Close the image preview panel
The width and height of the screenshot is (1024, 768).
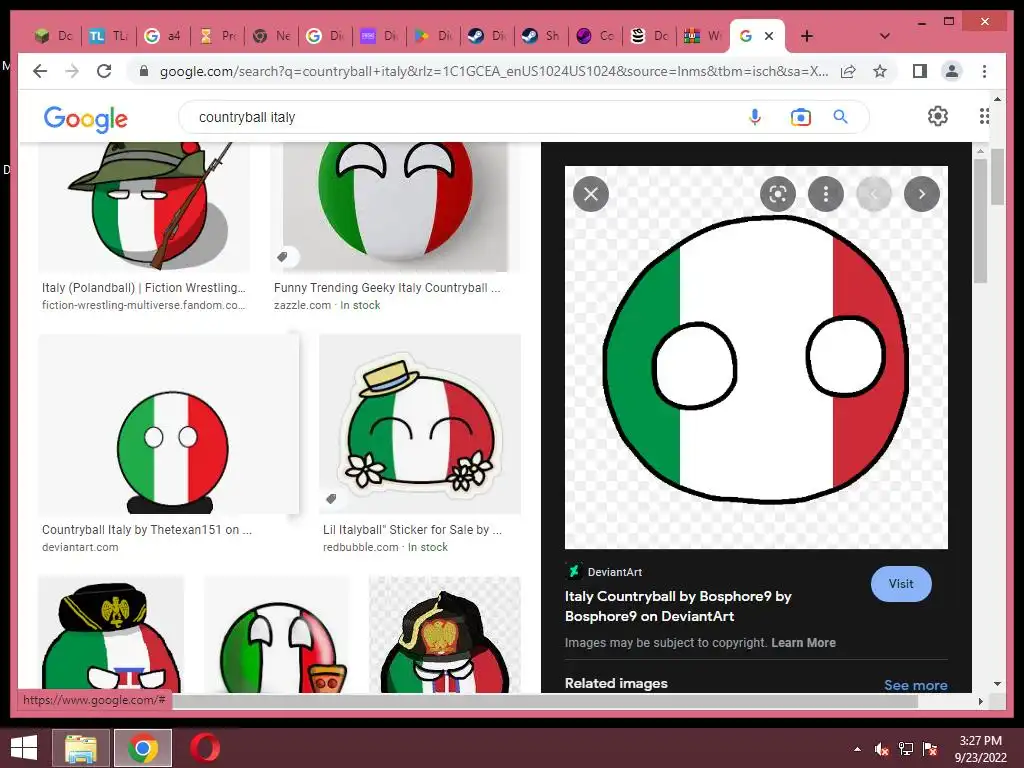click(x=591, y=194)
